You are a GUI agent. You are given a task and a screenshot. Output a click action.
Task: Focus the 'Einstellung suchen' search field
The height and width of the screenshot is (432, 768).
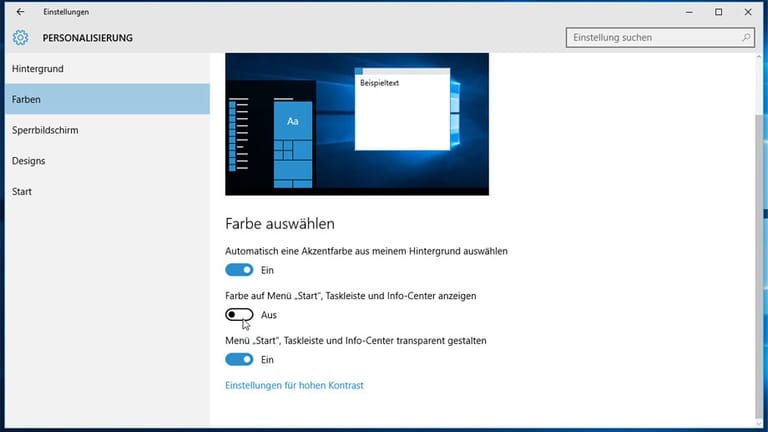[x=660, y=37]
